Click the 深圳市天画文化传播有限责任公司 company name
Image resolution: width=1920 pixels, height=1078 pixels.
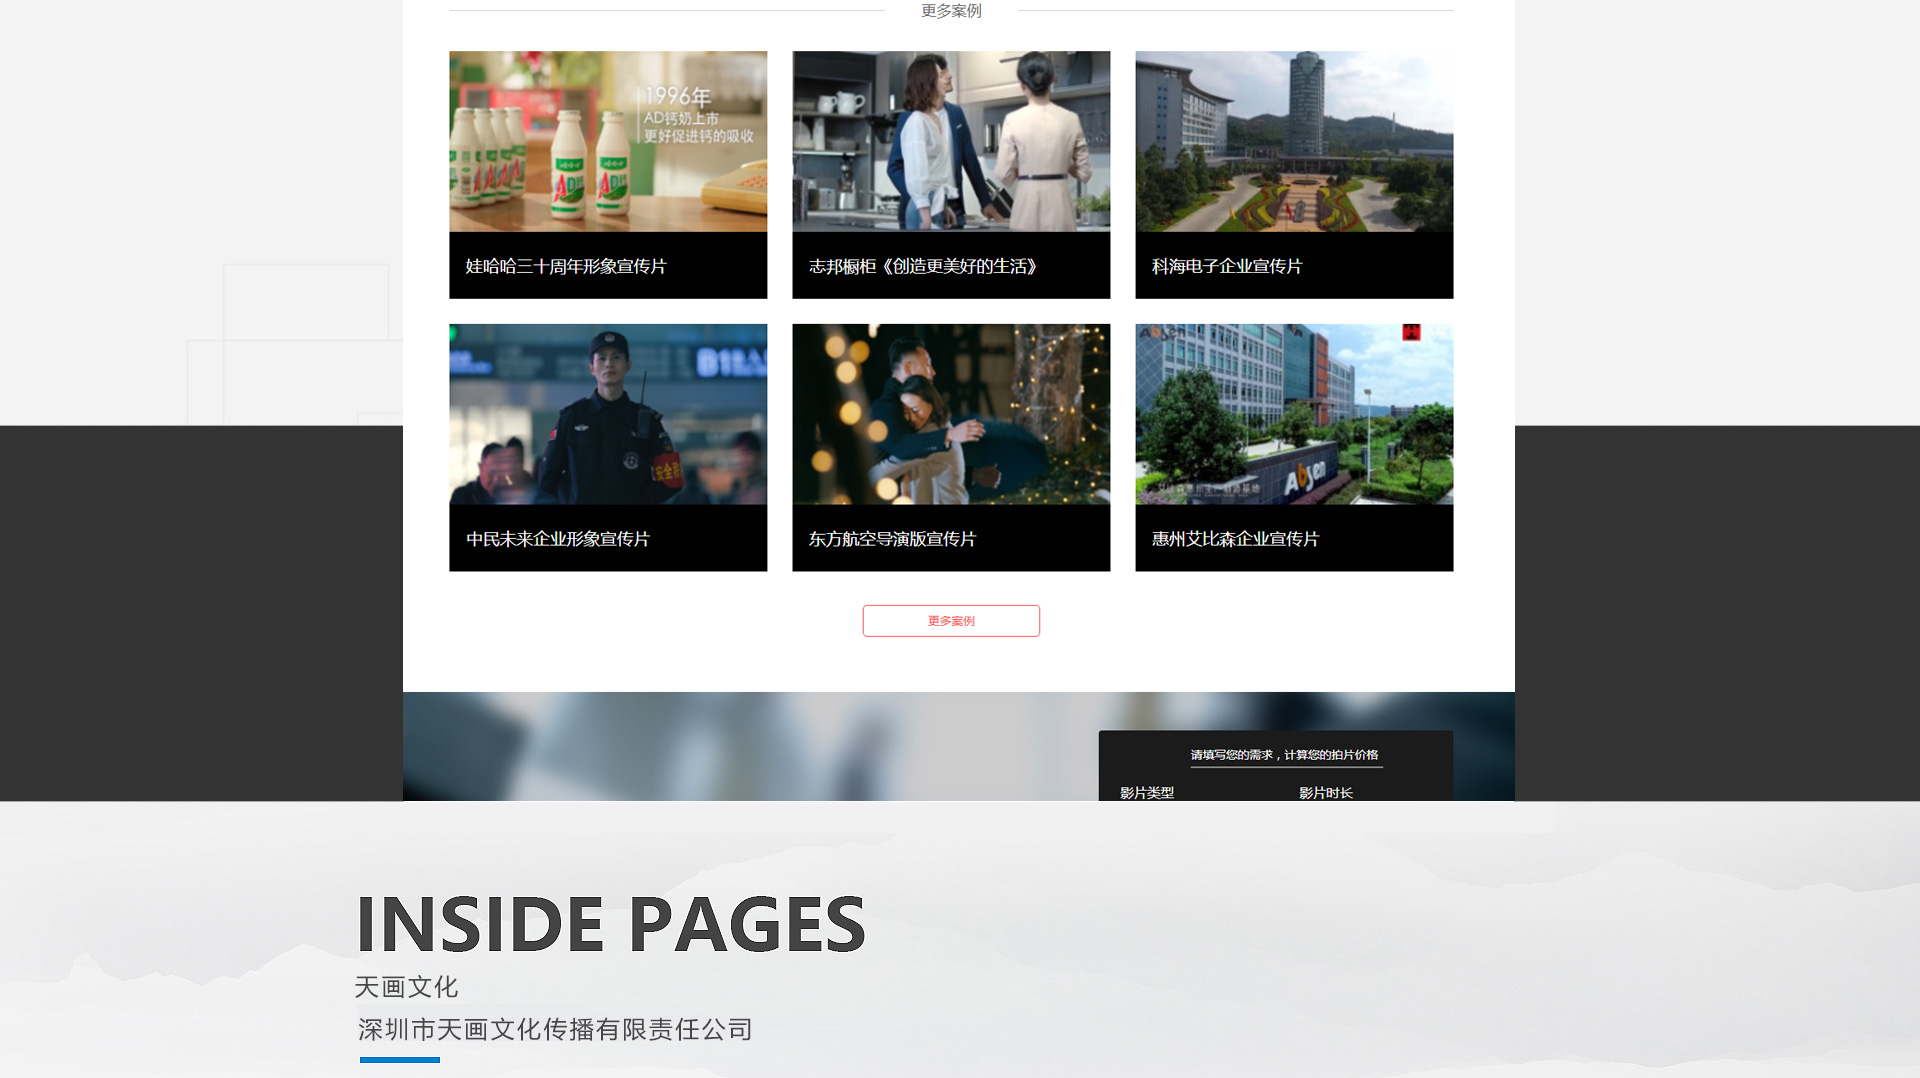click(x=555, y=1029)
